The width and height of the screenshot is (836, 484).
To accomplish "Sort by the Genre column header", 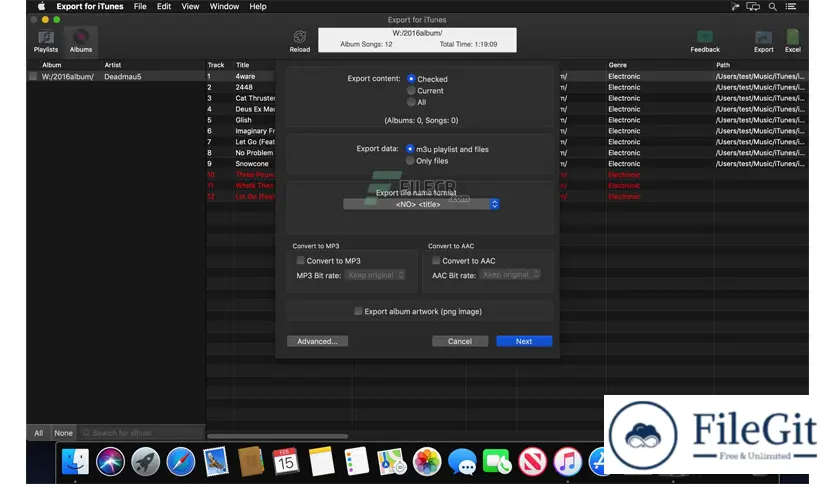I will [617, 65].
